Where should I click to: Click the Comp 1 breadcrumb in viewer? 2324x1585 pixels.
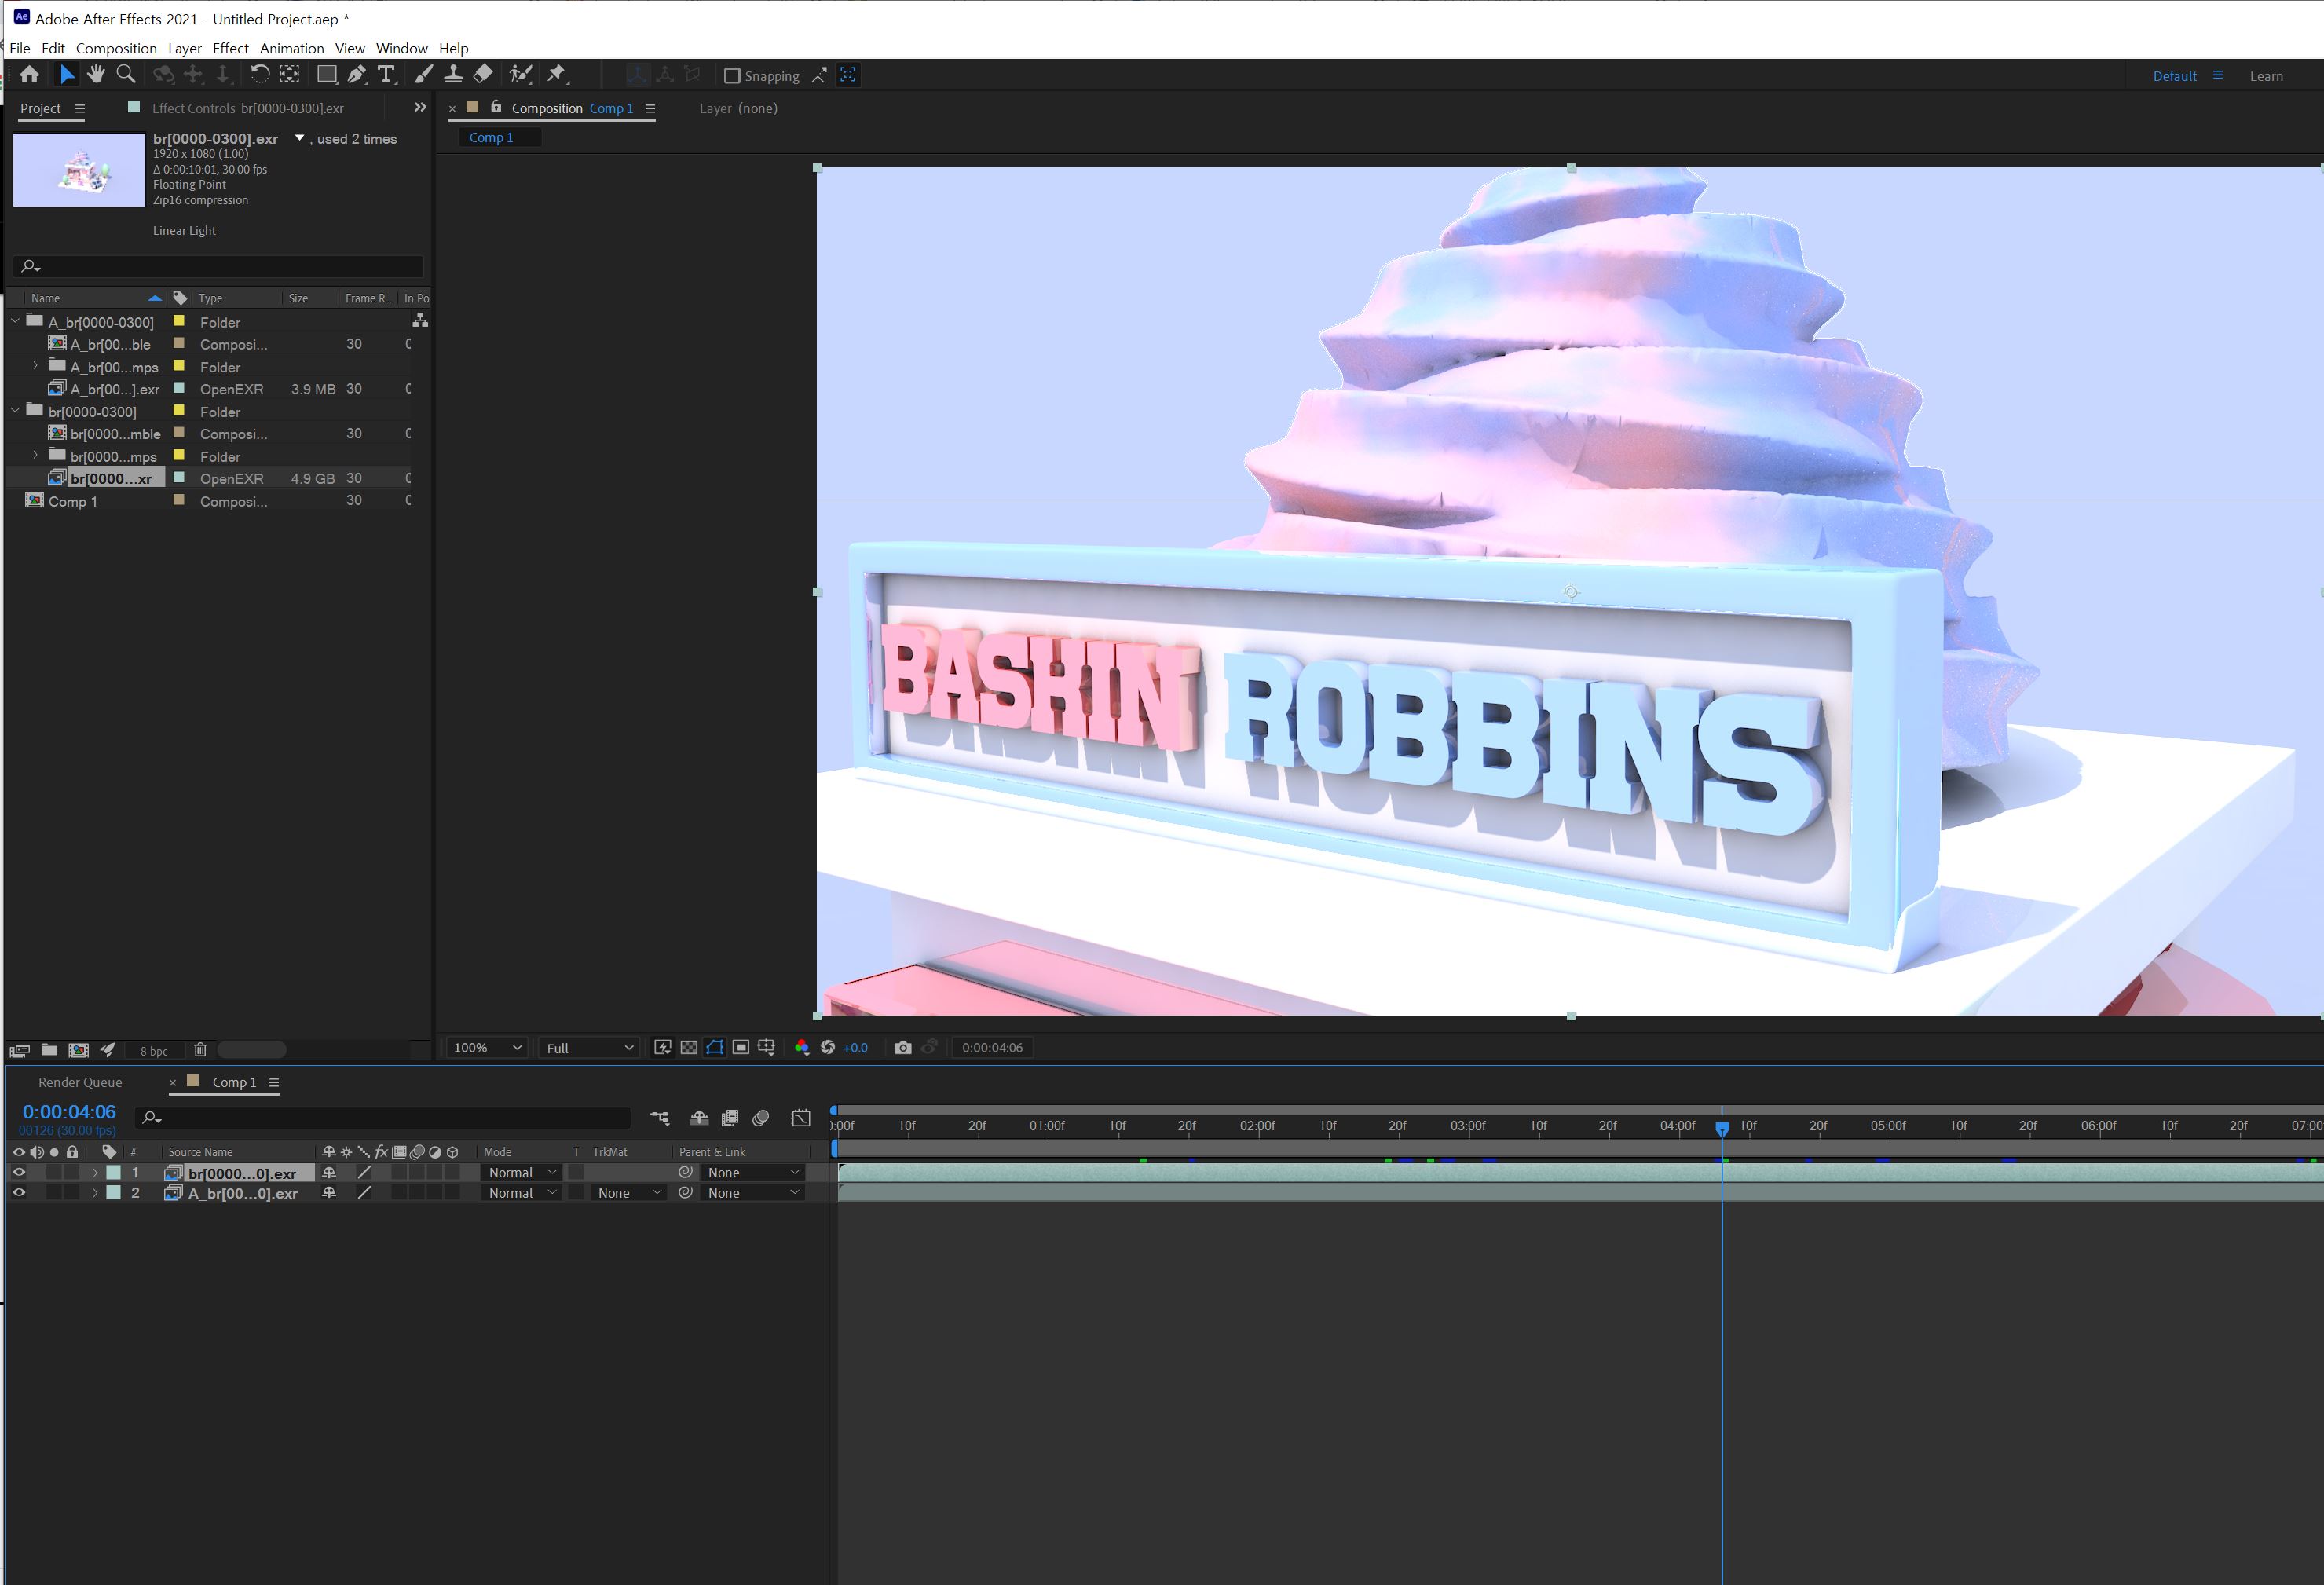tap(491, 138)
